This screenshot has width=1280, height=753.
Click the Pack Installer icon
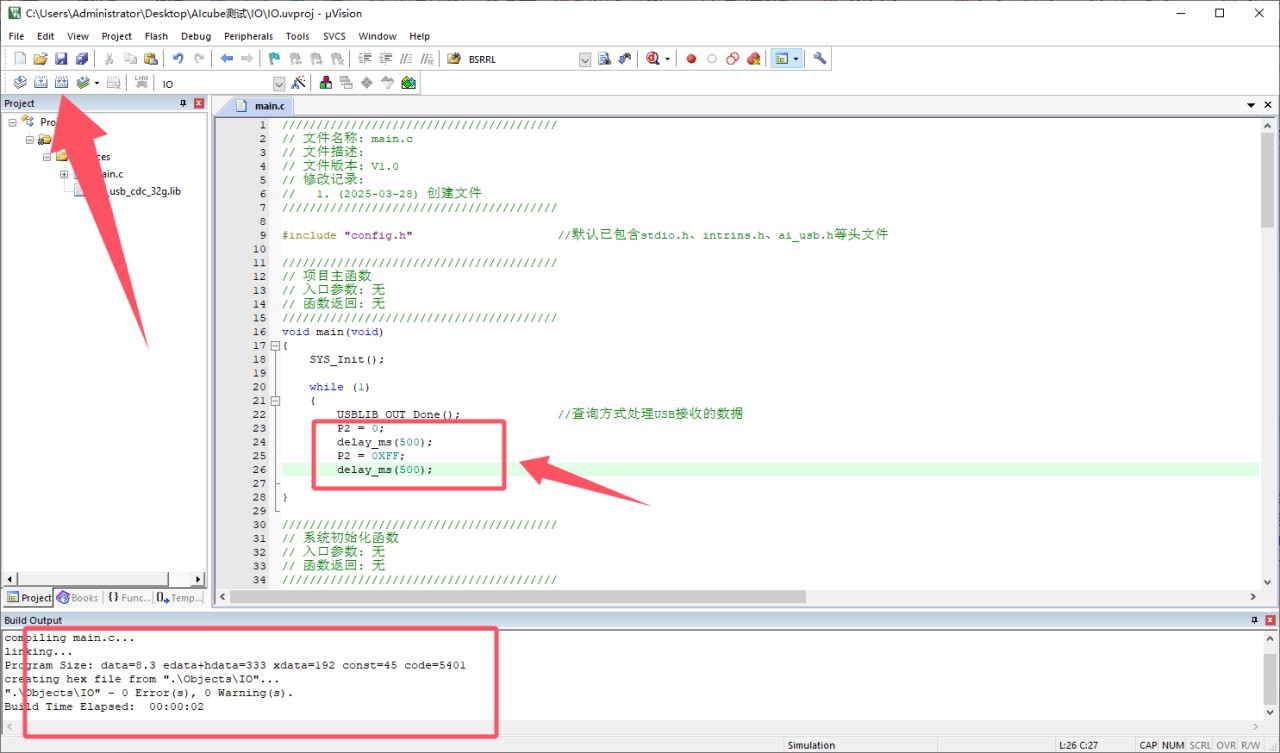click(408, 83)
